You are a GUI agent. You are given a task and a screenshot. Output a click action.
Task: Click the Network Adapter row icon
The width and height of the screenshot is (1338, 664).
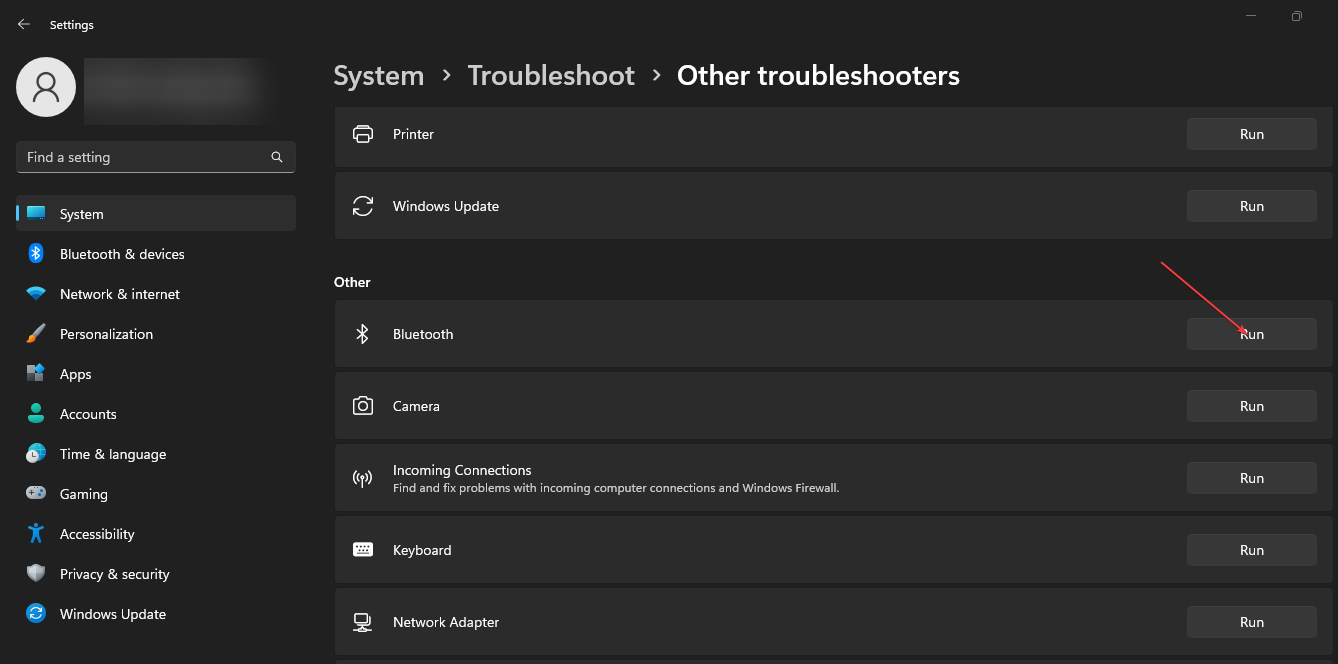point(363,622)
